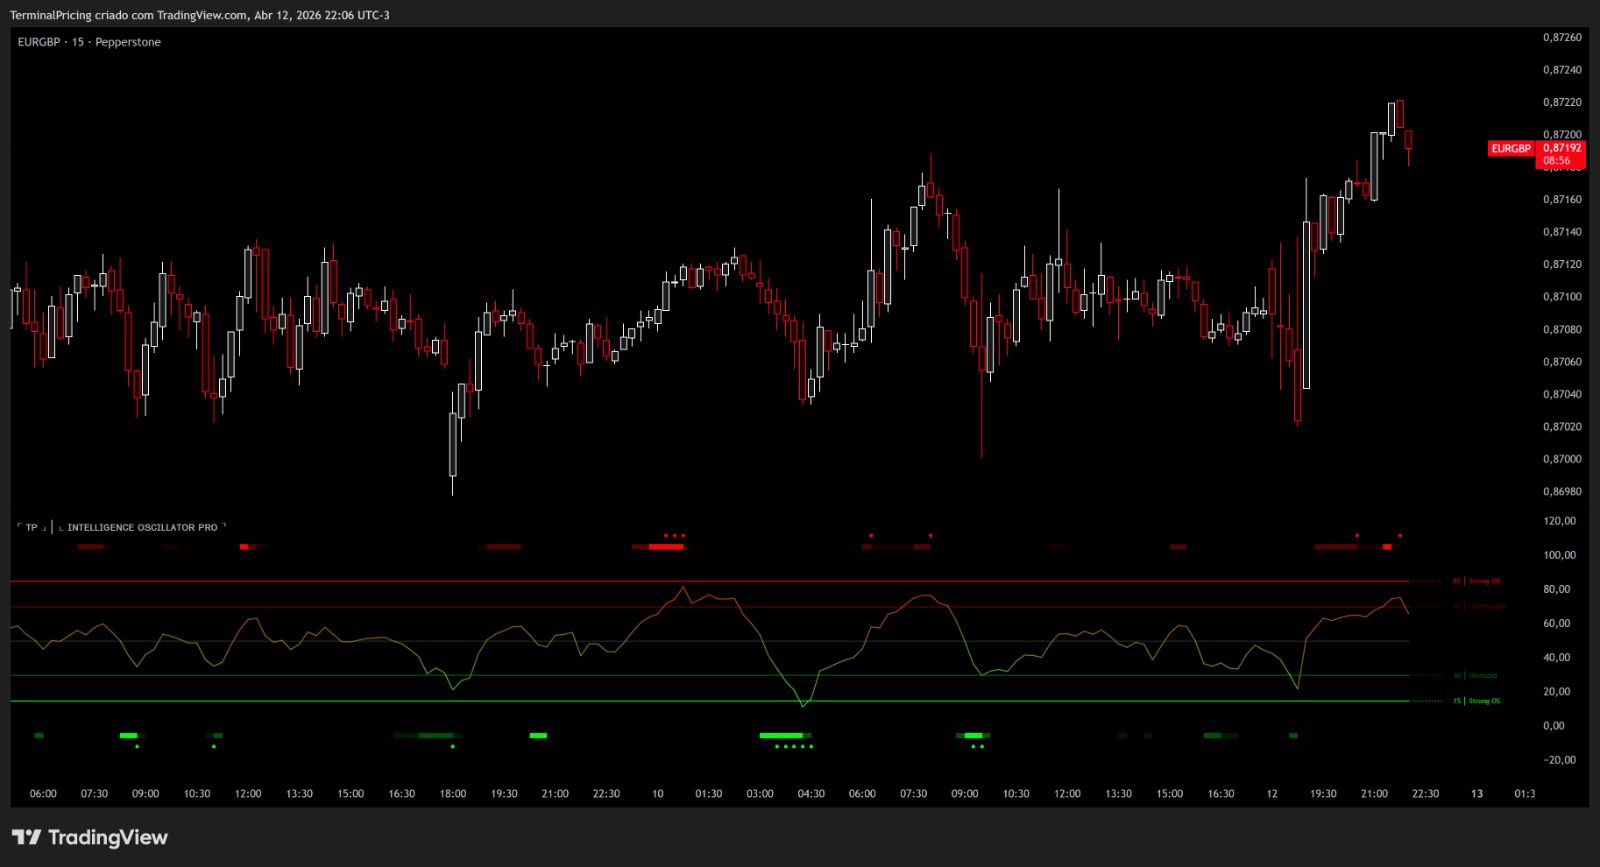Click the 120,00 oscillator scale value
This screenshot has height=867, width=1600.
[x=1560, y=521]
